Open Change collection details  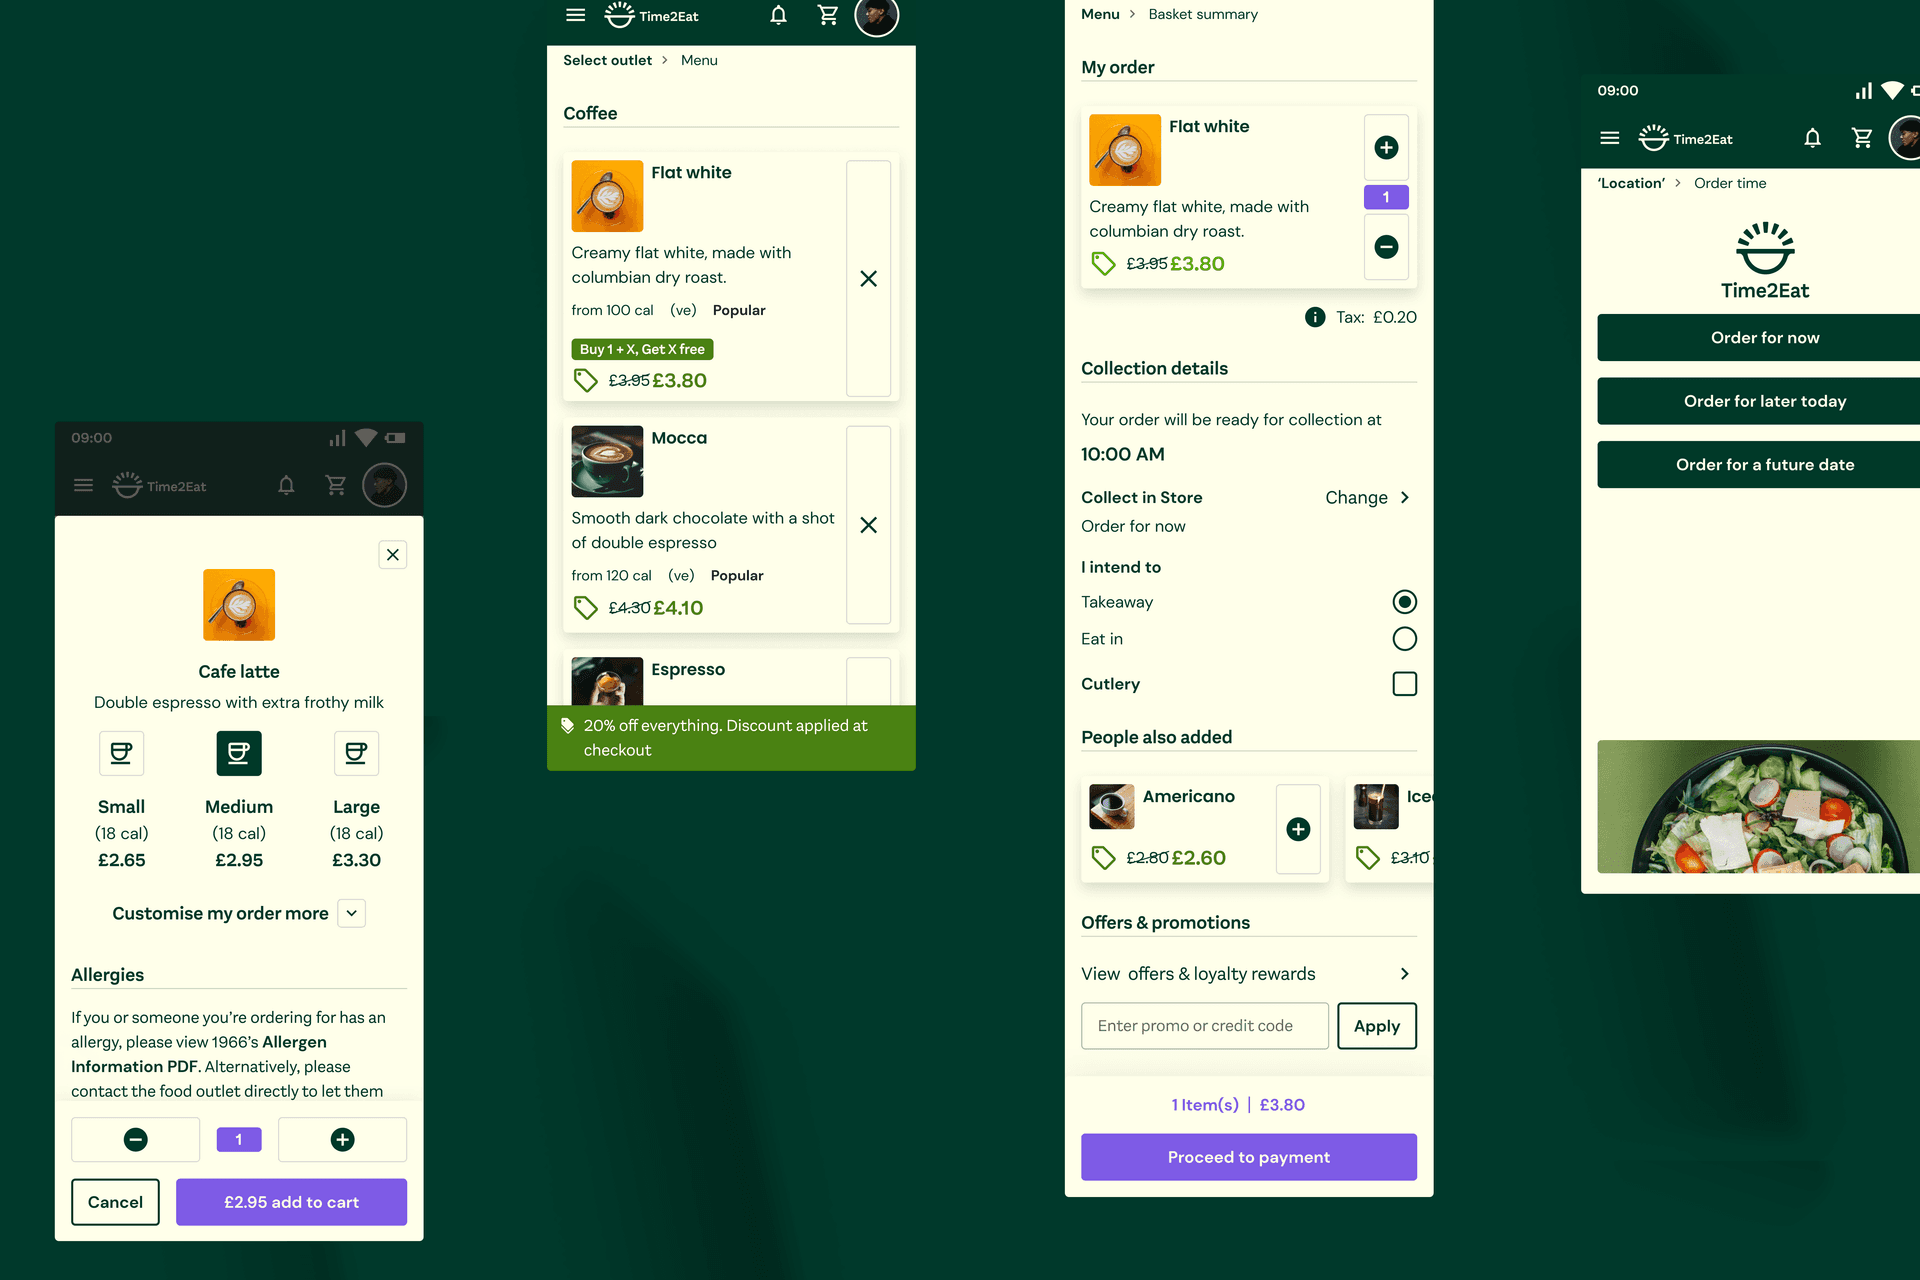[1367, 497]
